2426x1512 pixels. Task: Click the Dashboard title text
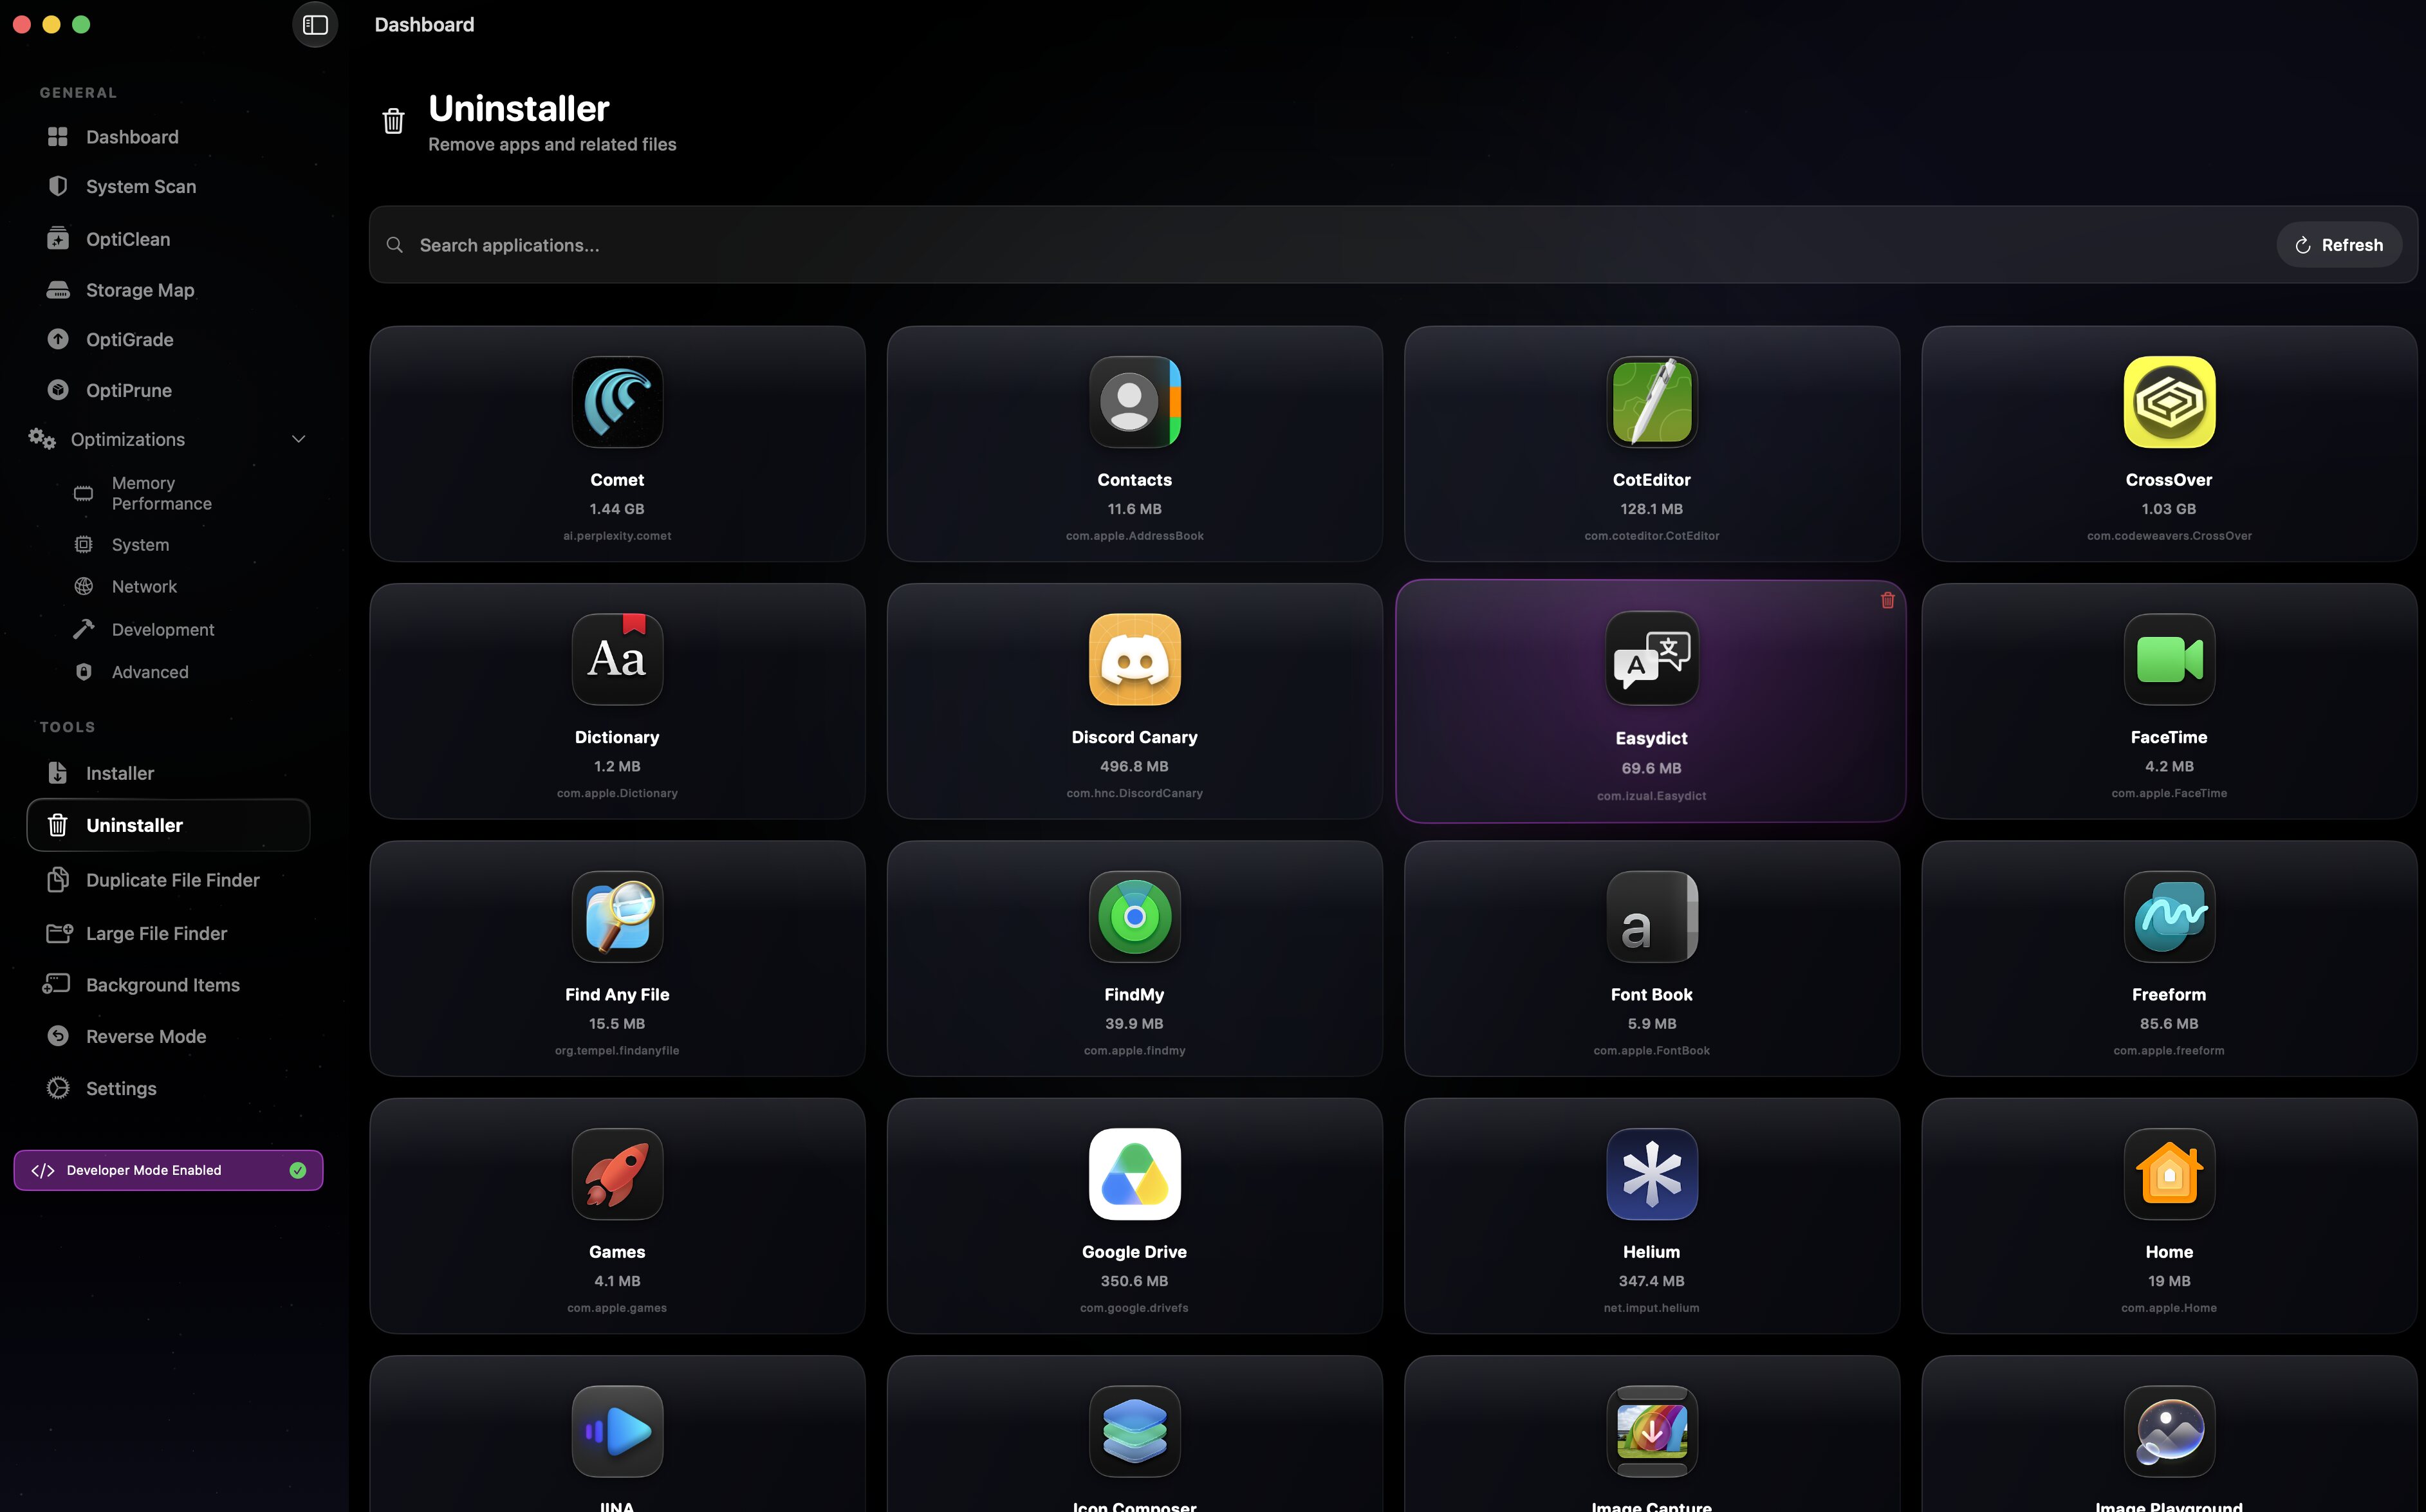pos(424,25)
